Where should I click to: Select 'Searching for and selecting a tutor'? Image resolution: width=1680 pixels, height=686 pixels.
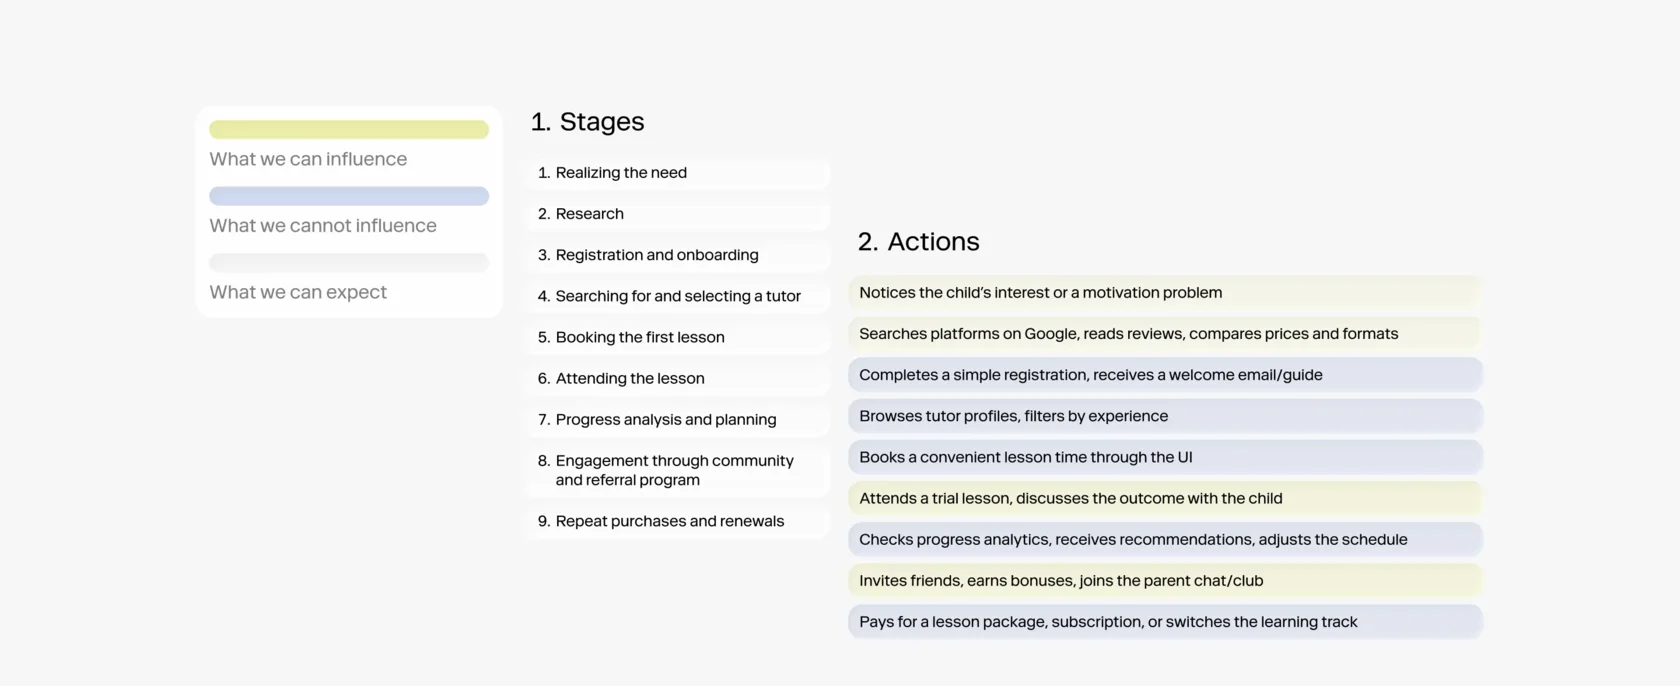tap(678, 296)
